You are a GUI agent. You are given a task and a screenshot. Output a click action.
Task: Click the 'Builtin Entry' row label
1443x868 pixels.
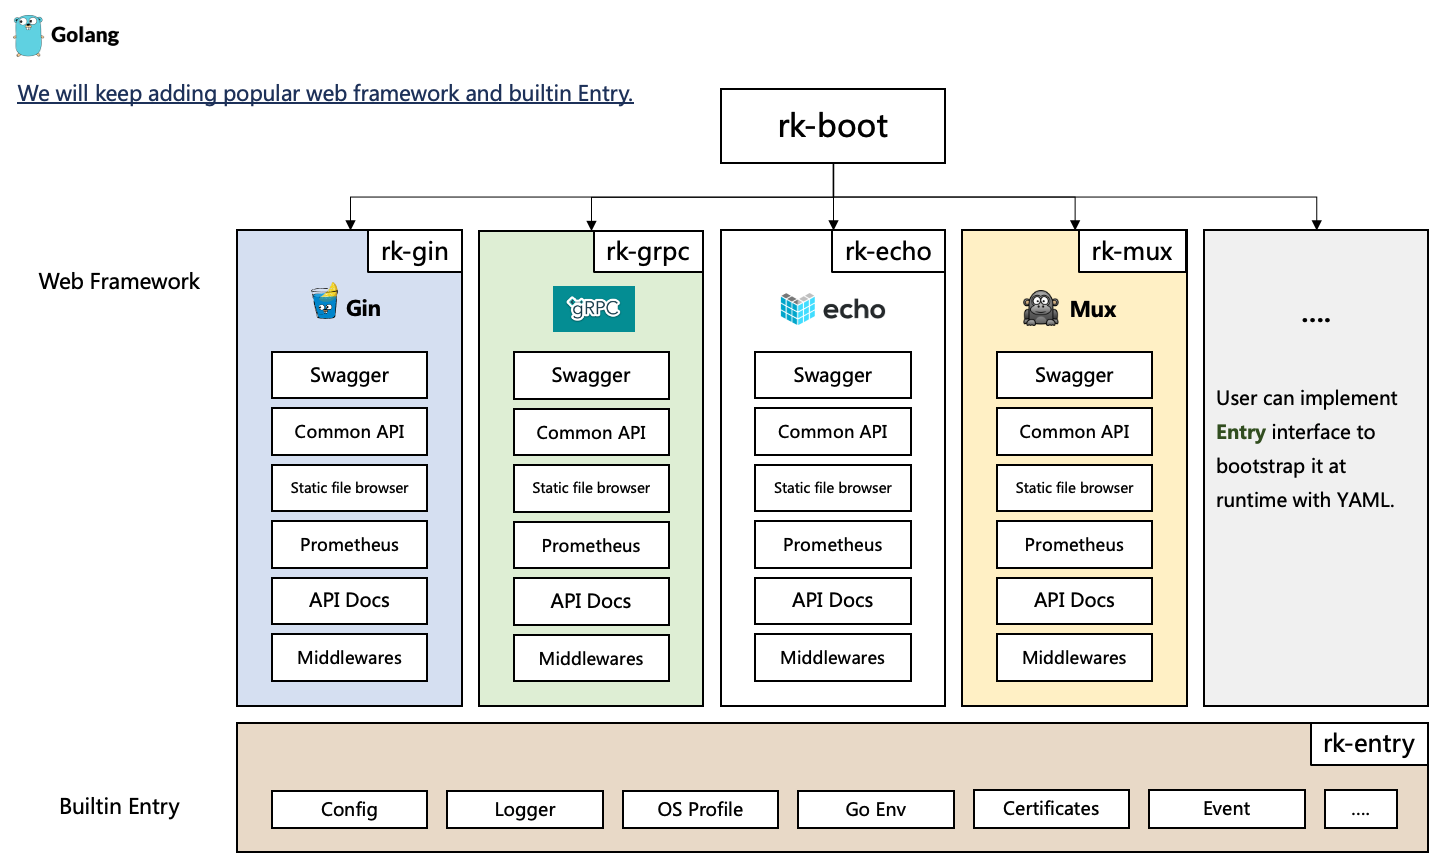pyautogui.click(x=119, y=807)
